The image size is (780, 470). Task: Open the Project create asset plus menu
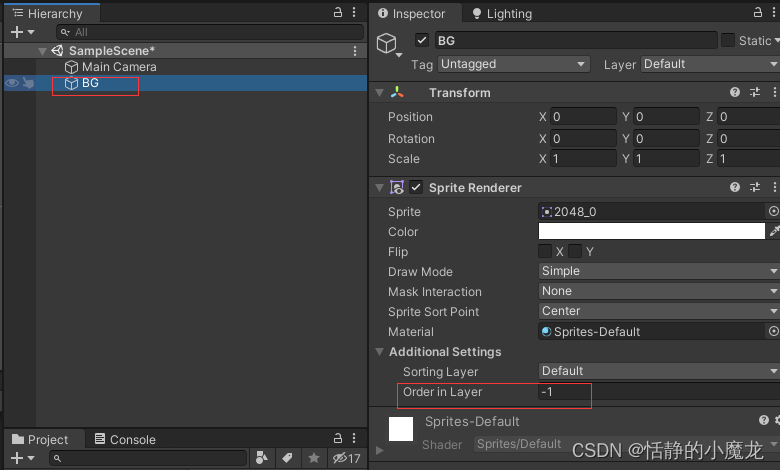(22, 458)
